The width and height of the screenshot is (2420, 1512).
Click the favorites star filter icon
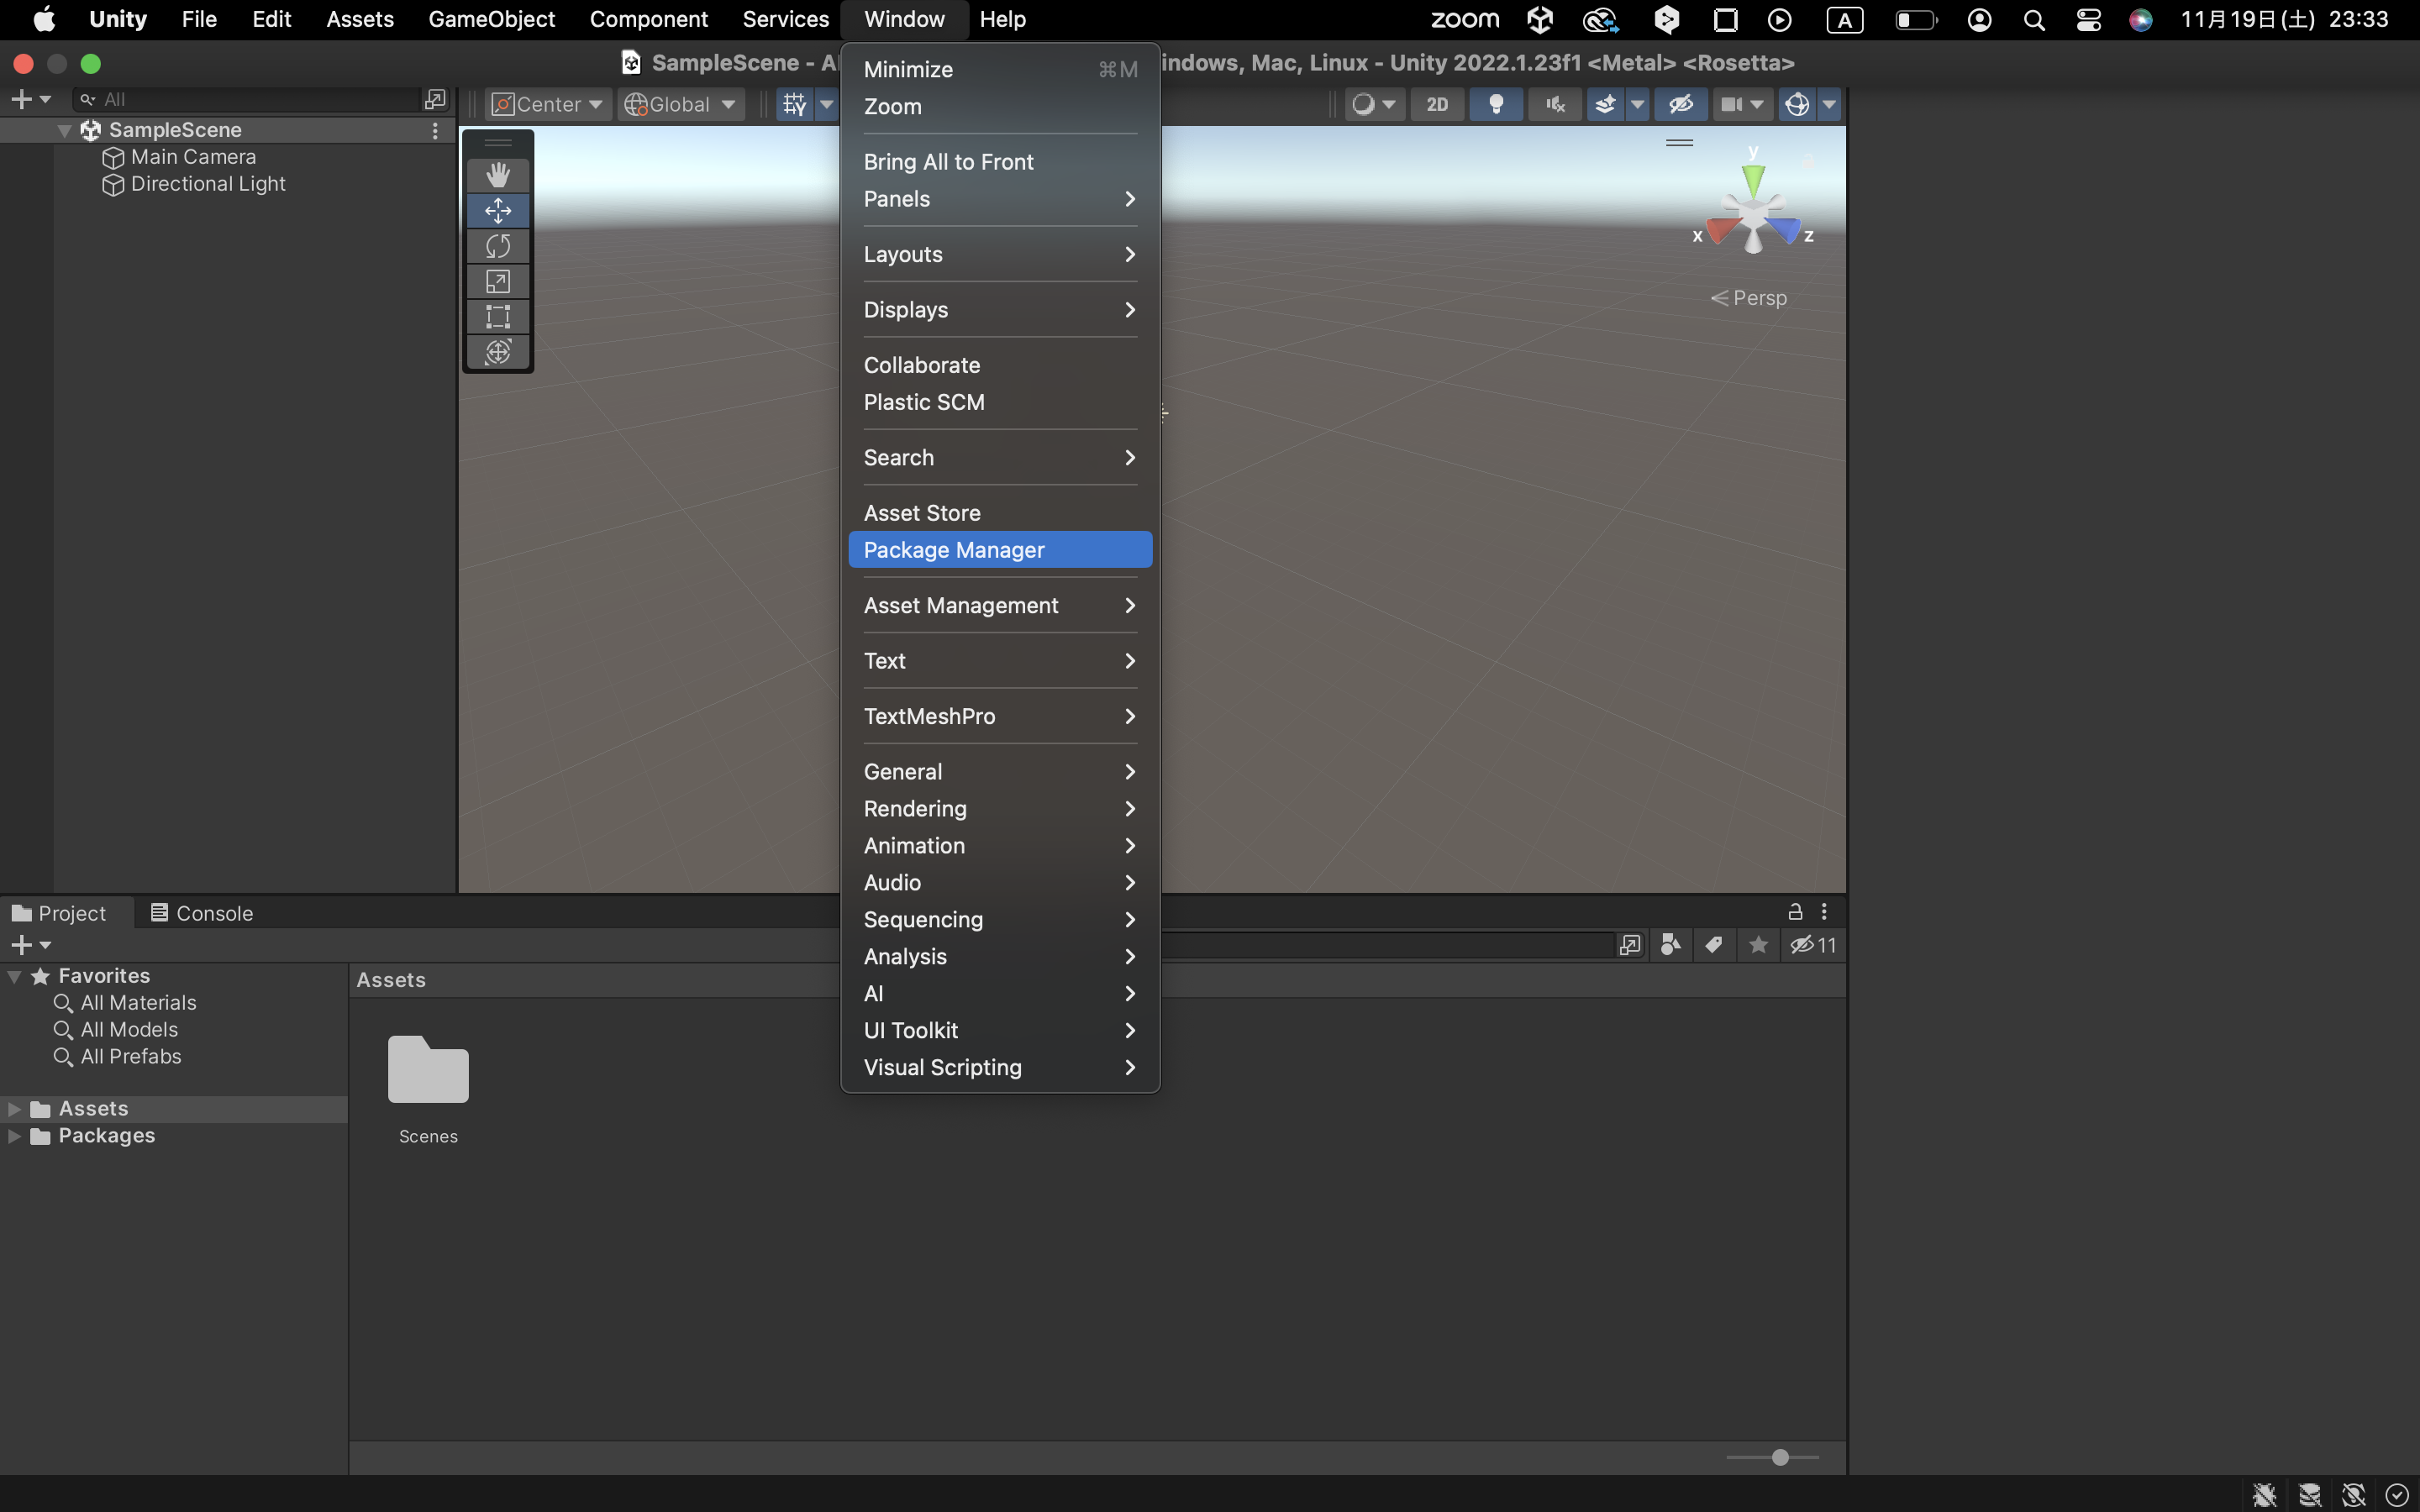point(1758,945)
